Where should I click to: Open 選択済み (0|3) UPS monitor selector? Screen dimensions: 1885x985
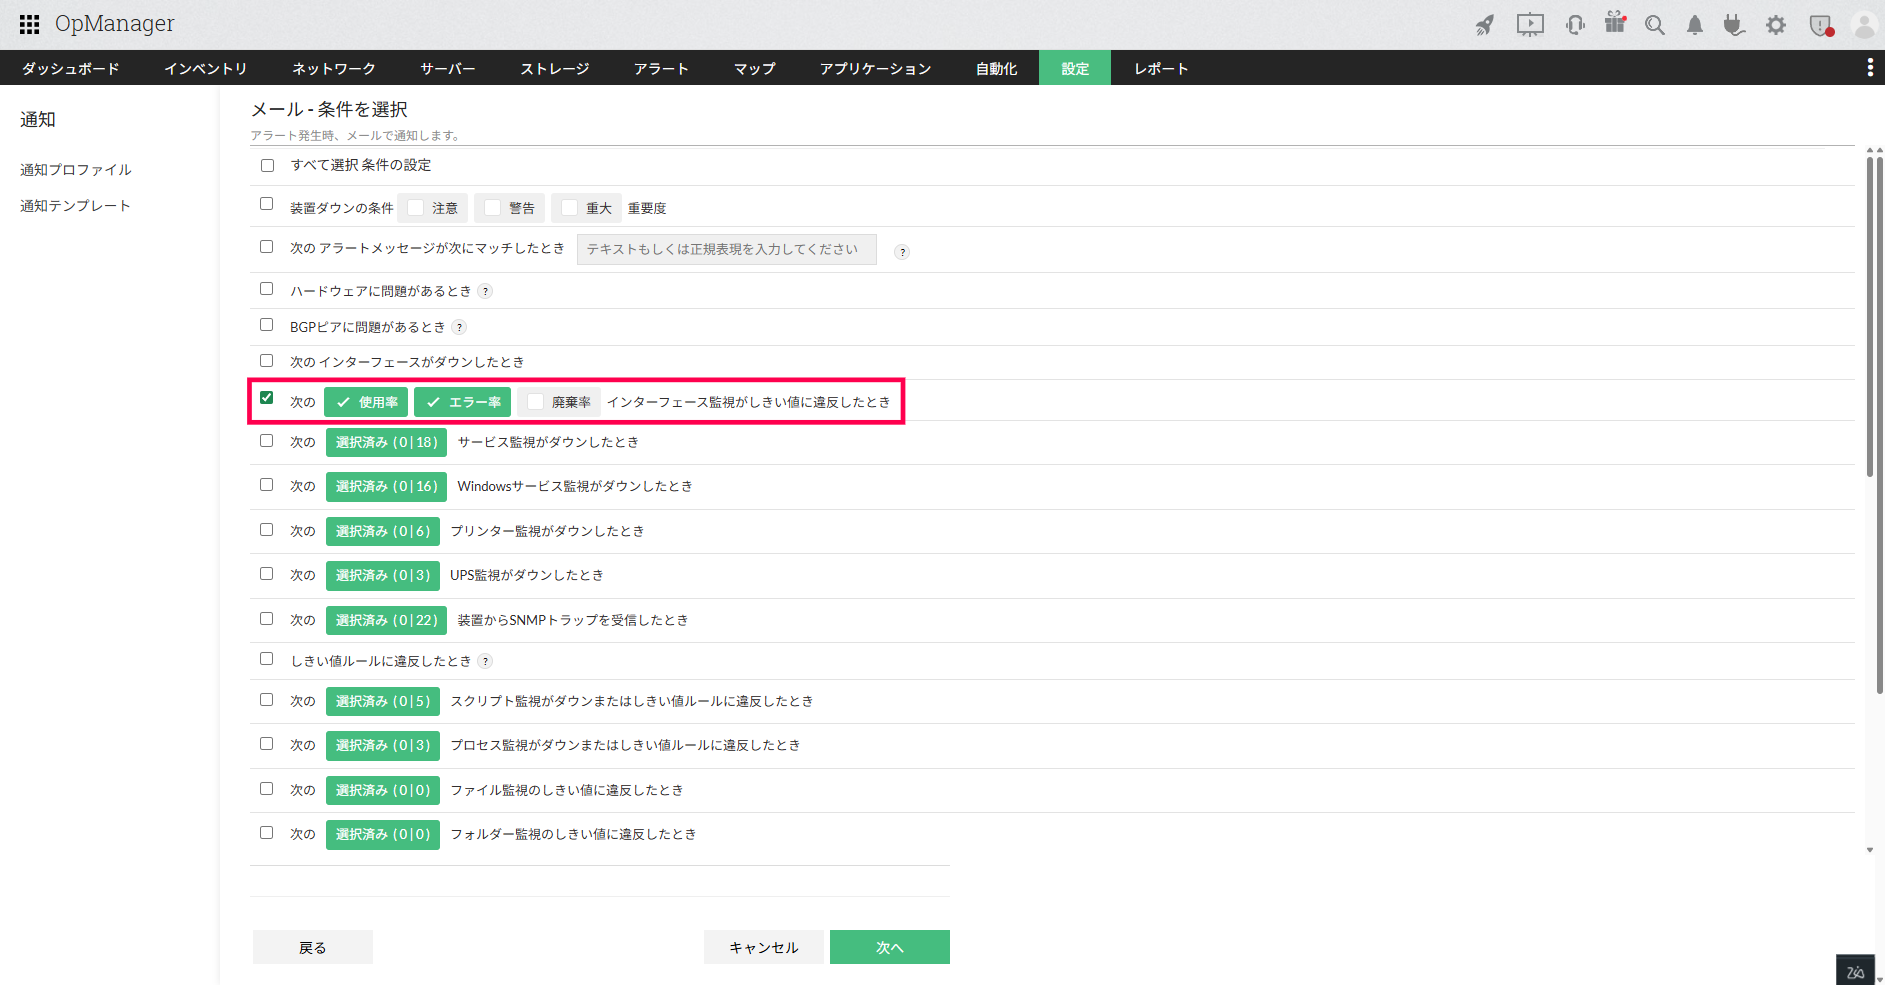tap(383, 575)
